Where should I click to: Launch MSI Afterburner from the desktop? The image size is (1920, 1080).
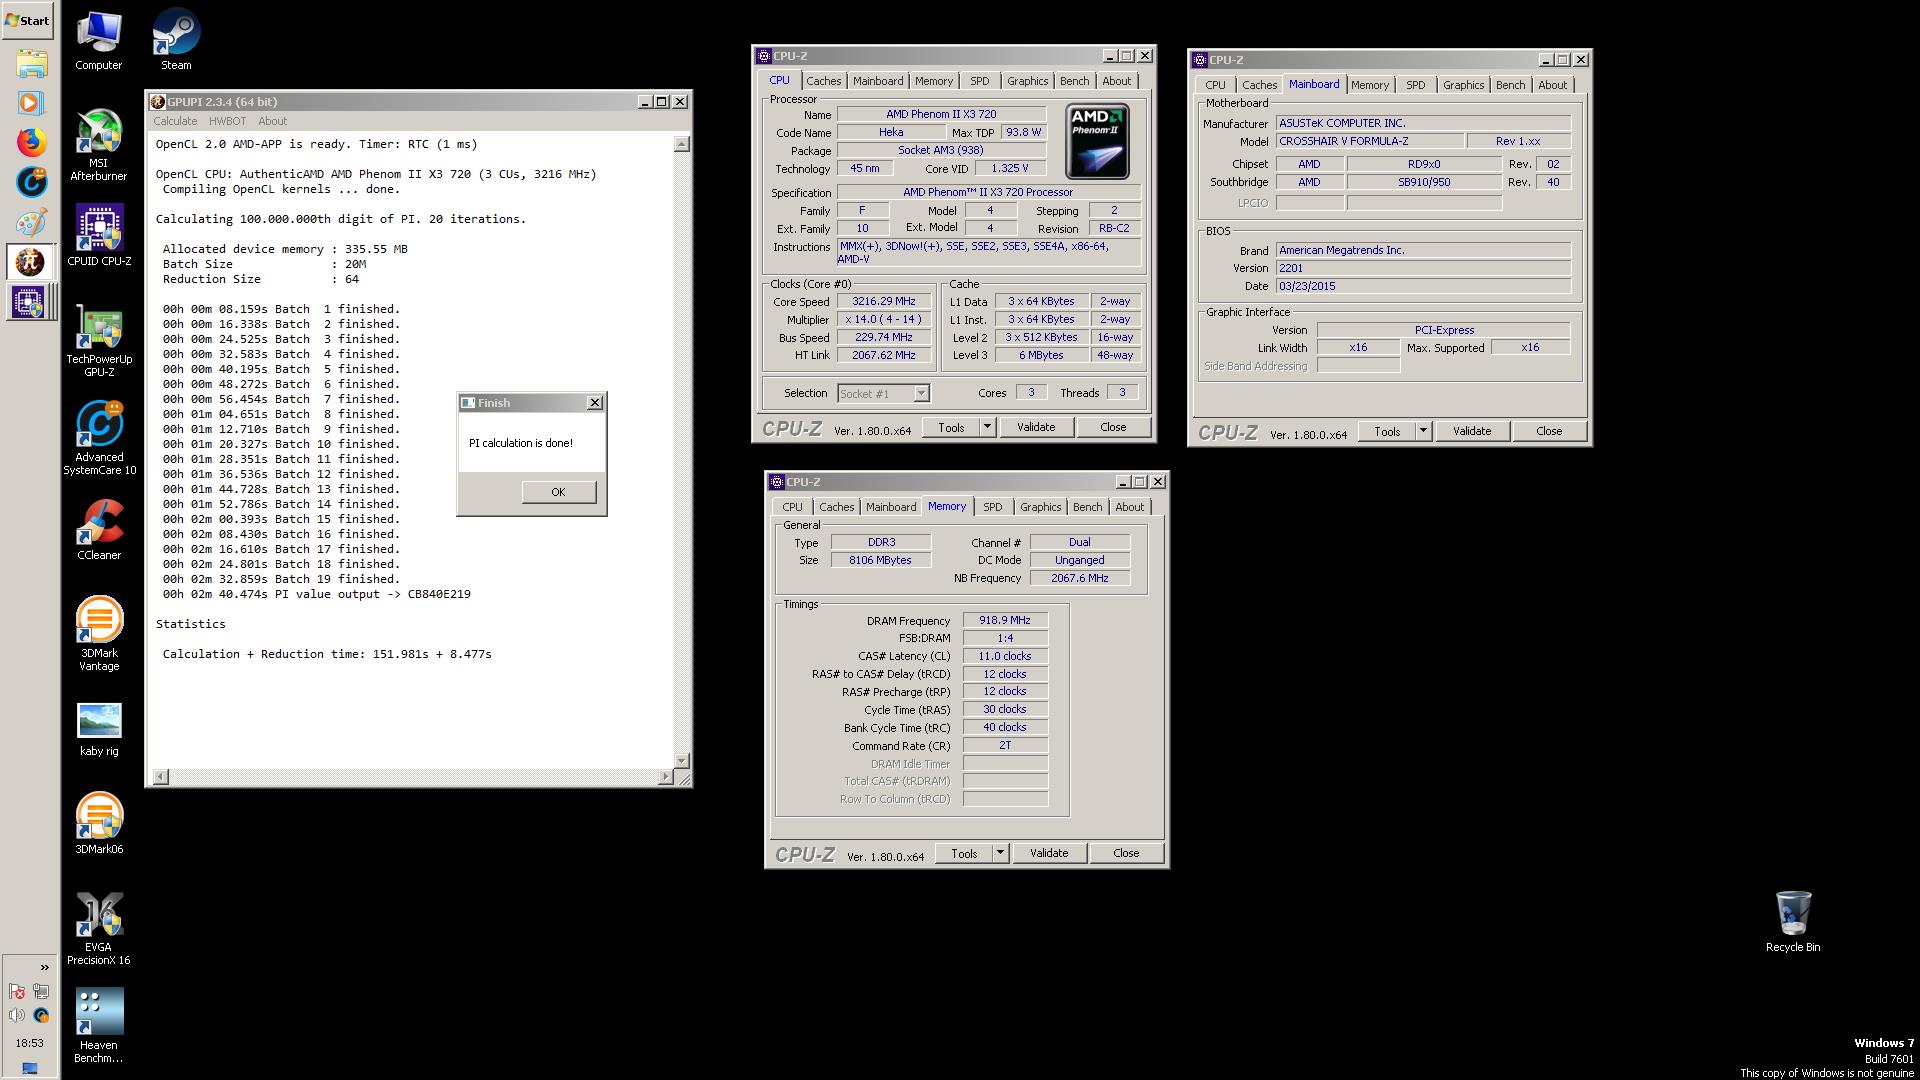[99, 145]
